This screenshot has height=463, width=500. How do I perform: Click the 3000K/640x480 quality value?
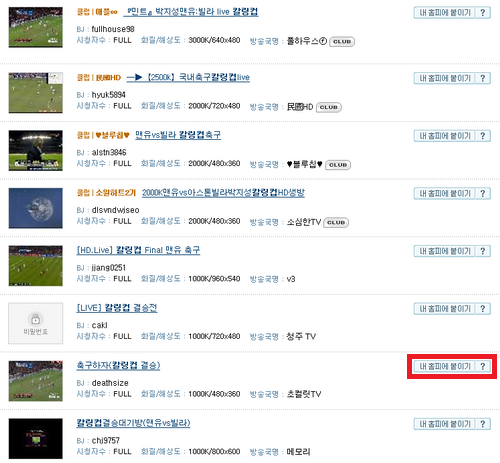(214, 40)
